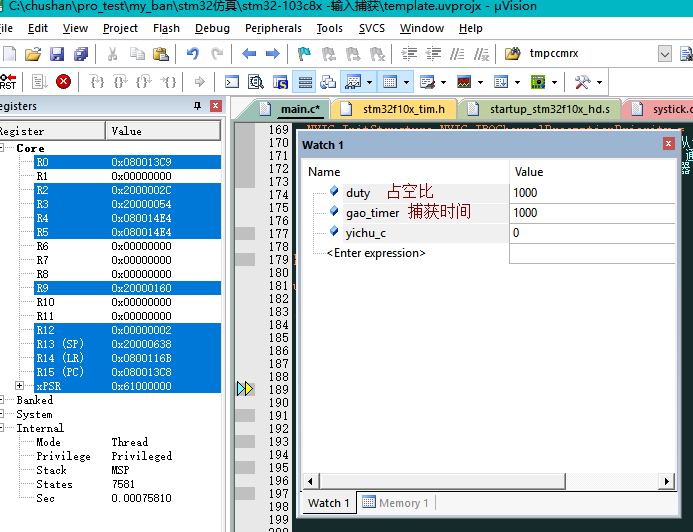
Task: Open the Debug menu
Action: [x=212, y=28]
